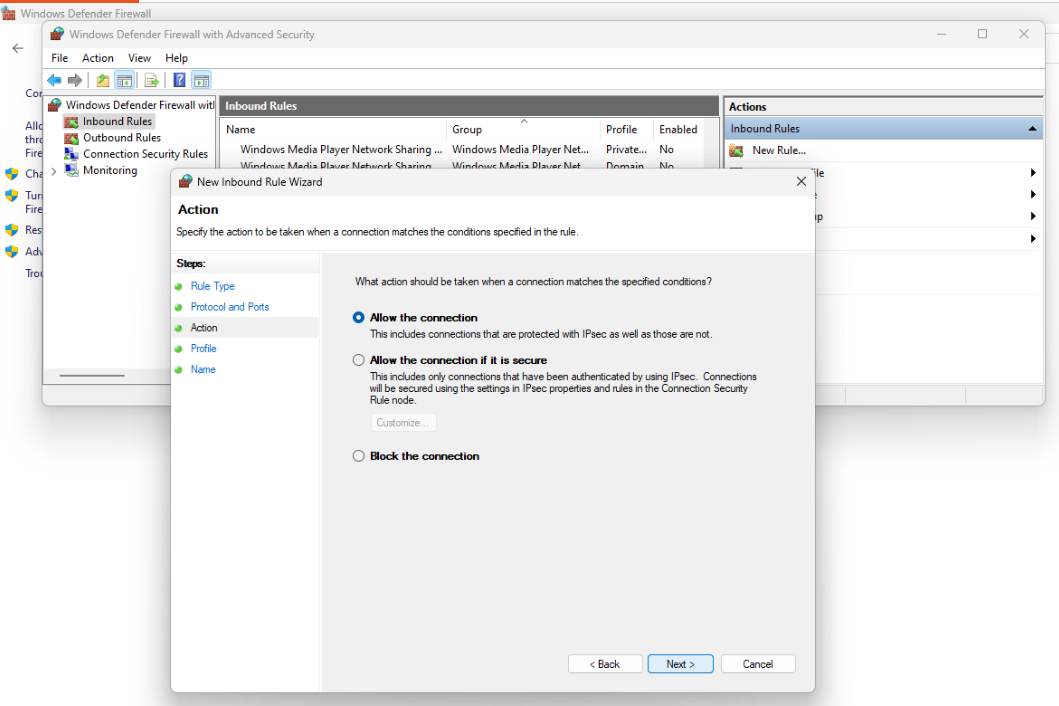This screenshot has height=706, width=1059.
Task: Sort rules by the Name column header
Action: tap(333, 129)
